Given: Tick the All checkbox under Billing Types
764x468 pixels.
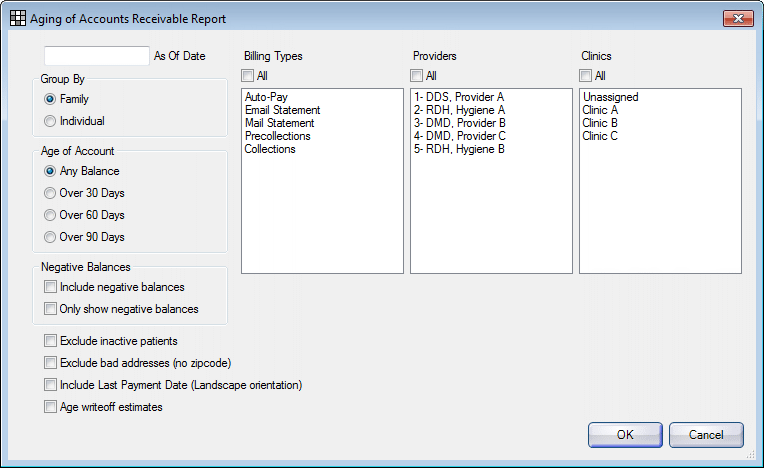Looking at the screenshot, I should (248, 76).
